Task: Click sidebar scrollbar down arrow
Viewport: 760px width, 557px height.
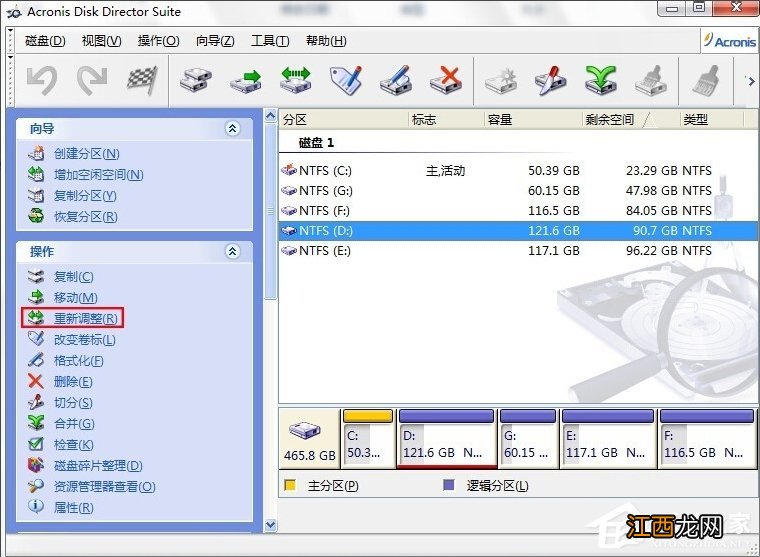Action: point(270,525)
